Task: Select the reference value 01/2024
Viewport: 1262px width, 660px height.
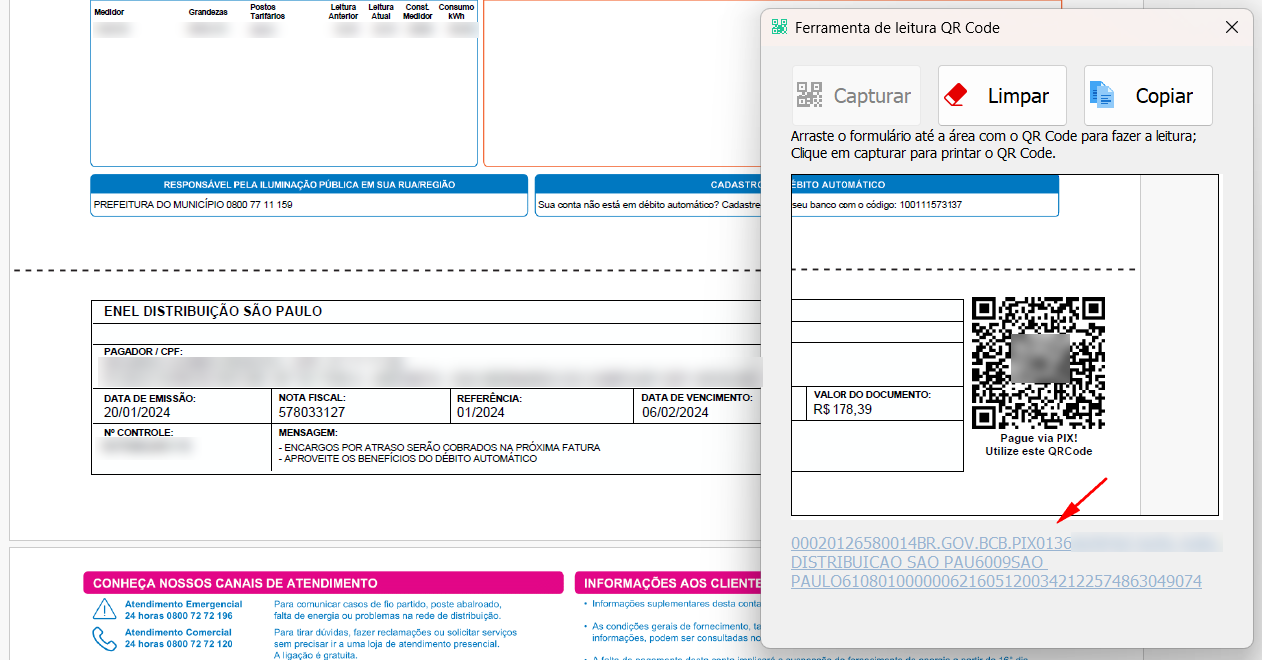Action: pyautogui.click(x=481, y=412)
